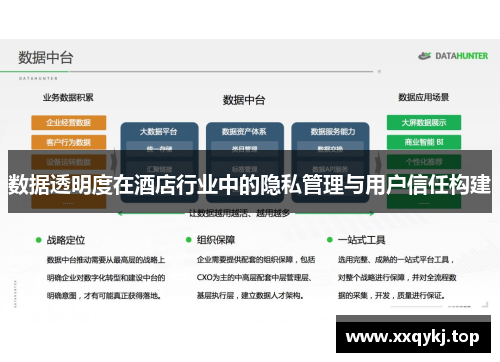500x362 pixels.
Task: Click the headline 数据透明度在酒店行业中的隐私管理与用户信任构建
Action: click(x=250, y=184)
